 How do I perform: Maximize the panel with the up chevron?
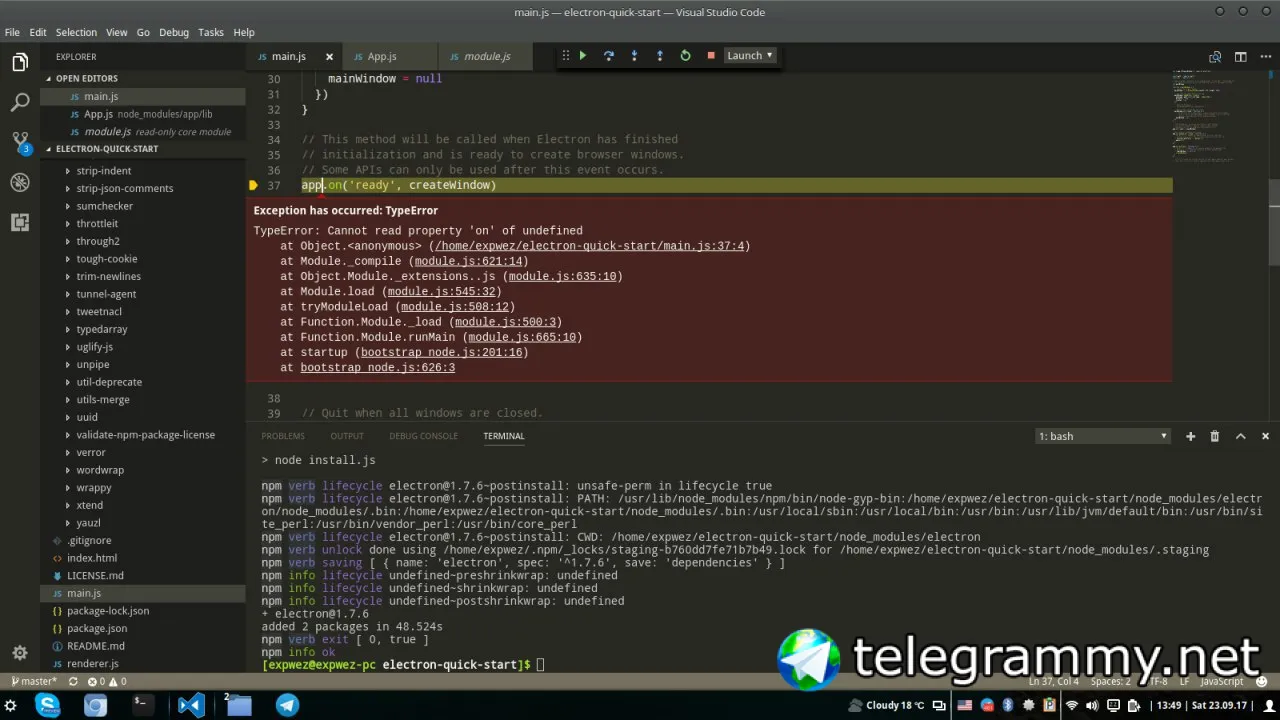point(1240,436)
